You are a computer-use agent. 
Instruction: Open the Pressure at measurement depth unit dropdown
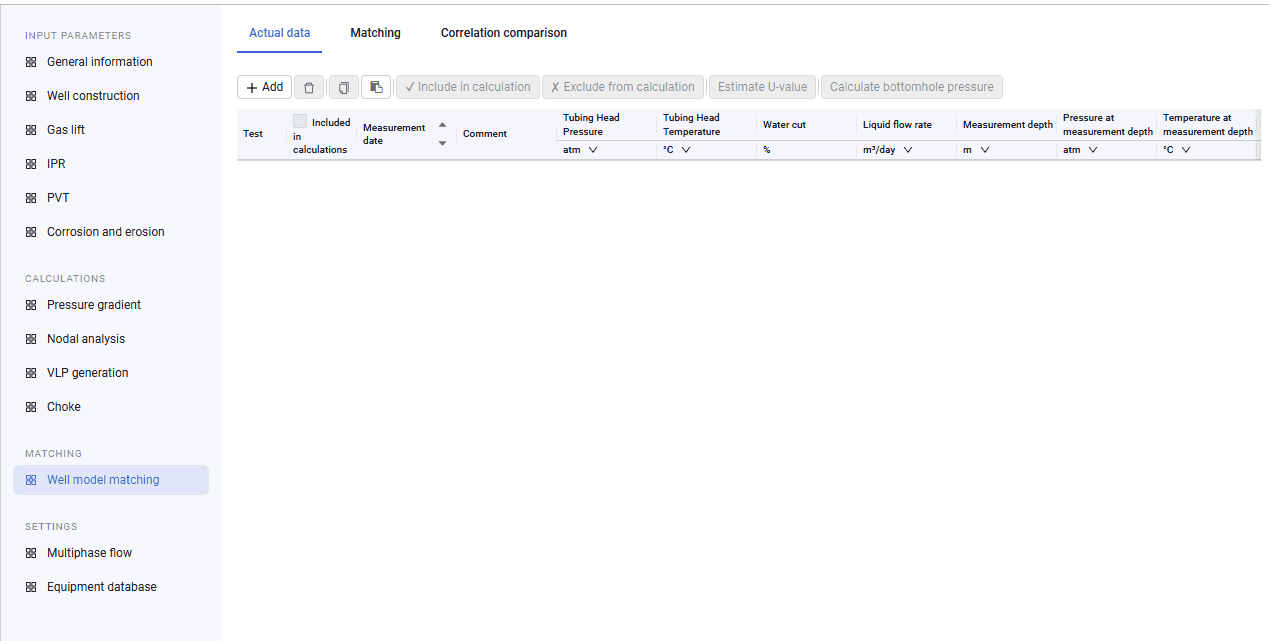tap(1080, 150)
